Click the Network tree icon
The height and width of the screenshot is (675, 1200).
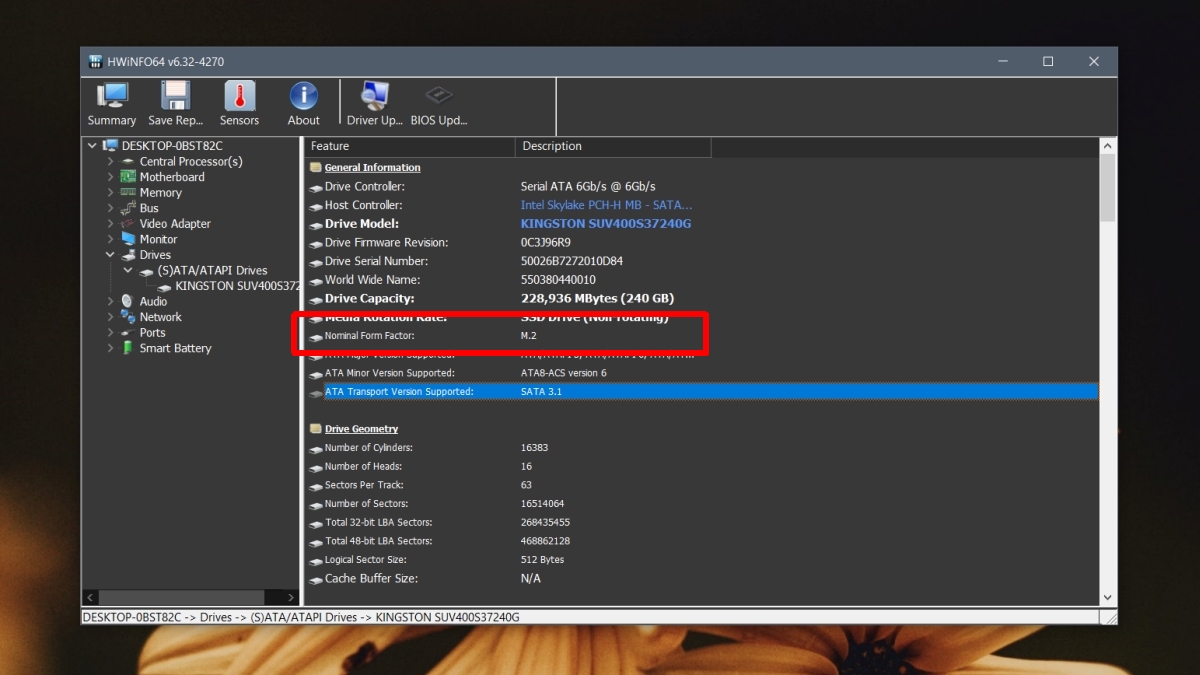coord(129,317)
